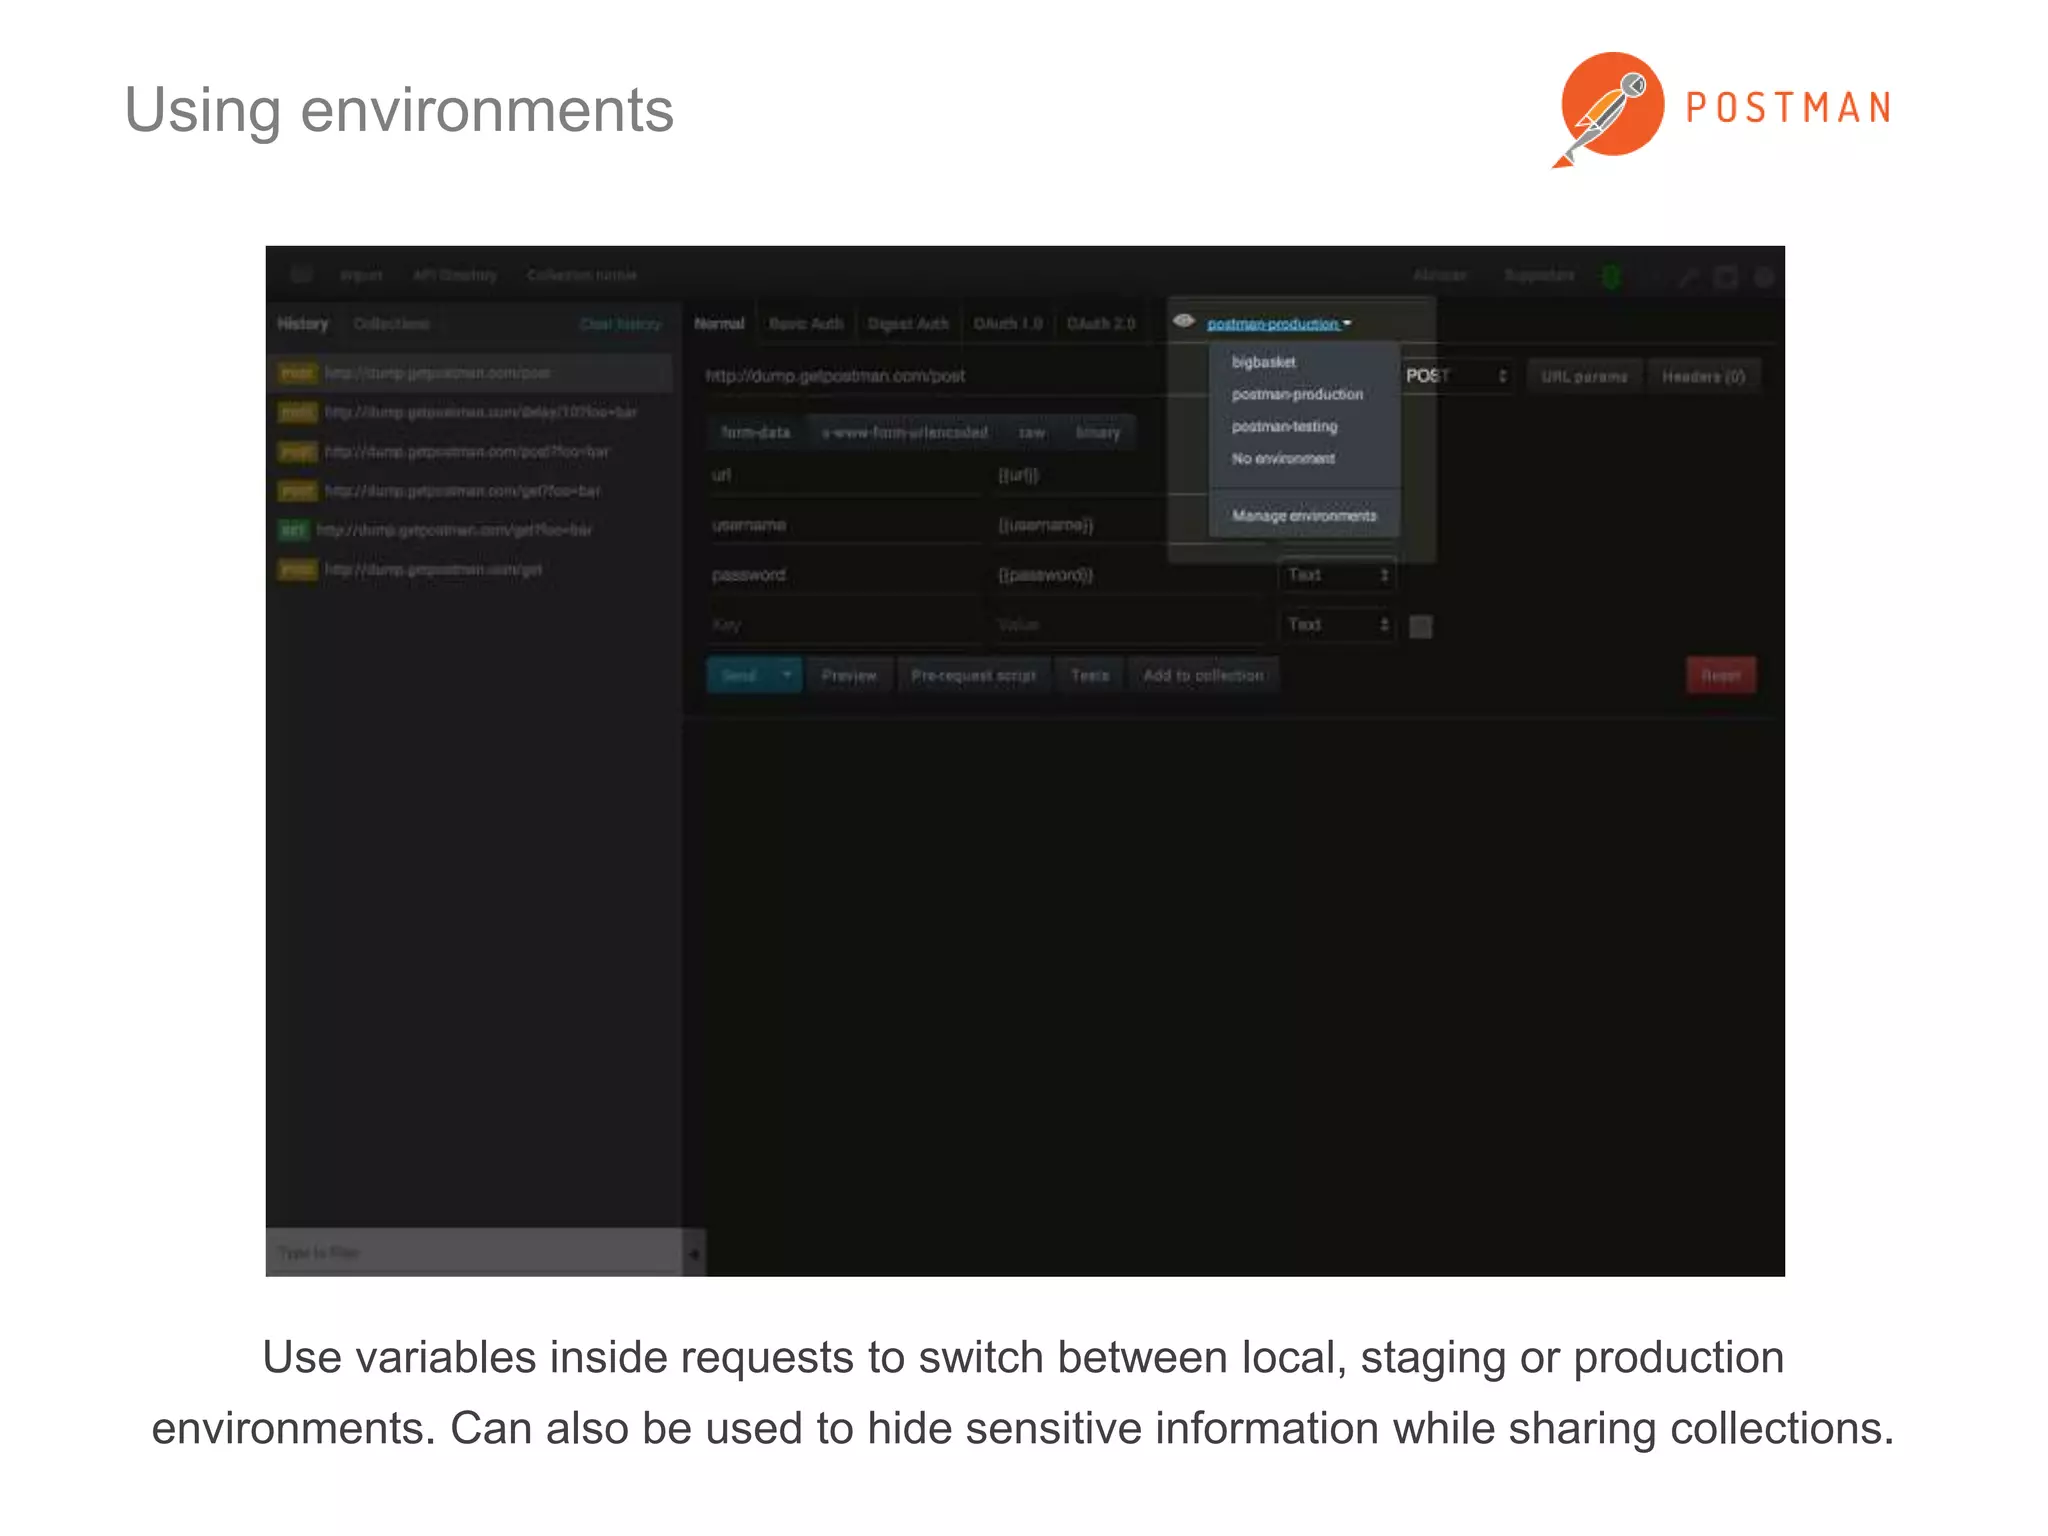Open POST history item dump.getpostman.com/get?foo=bar
Image resolution: width=2048 pixels, height=1536 pixels.
pyautogui.click(x=470, y=490)
